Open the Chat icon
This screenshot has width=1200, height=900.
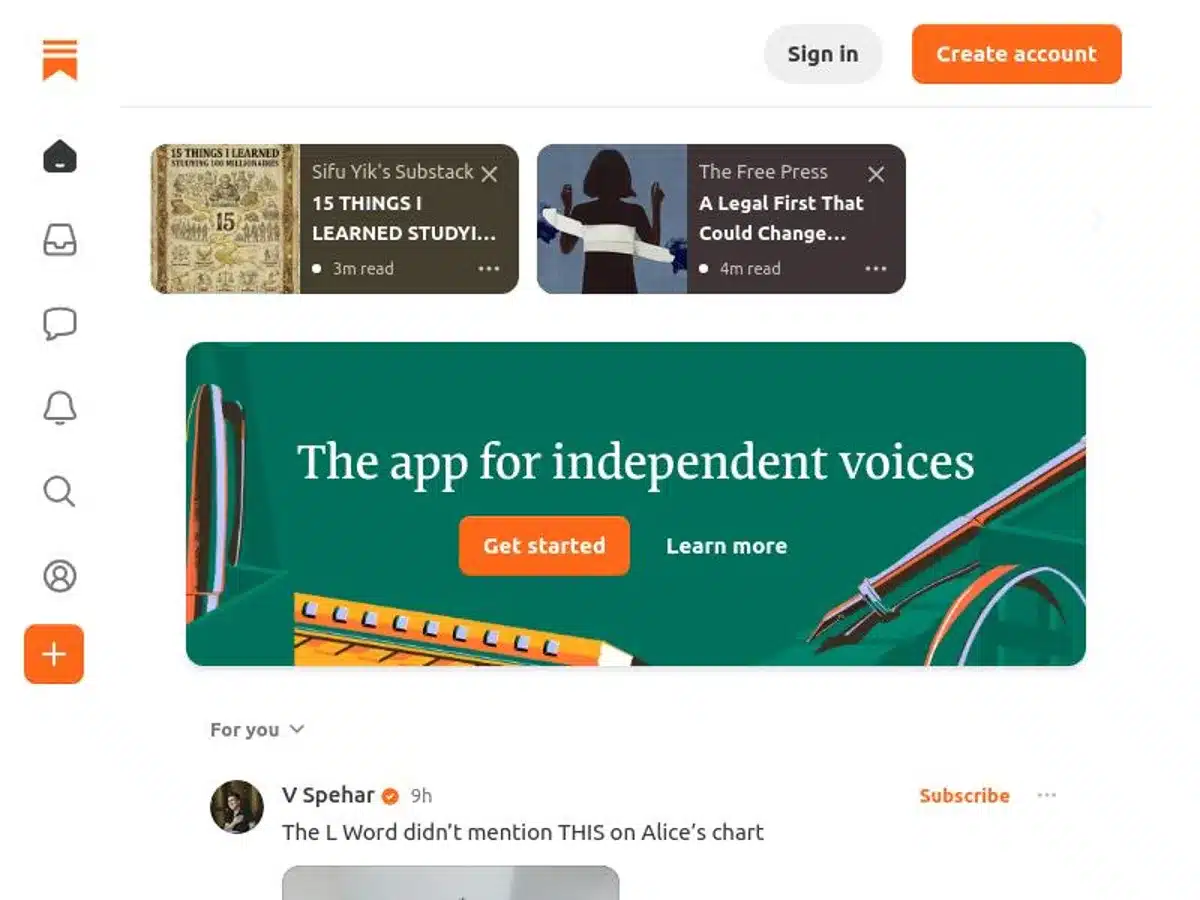tap(60, 323)
